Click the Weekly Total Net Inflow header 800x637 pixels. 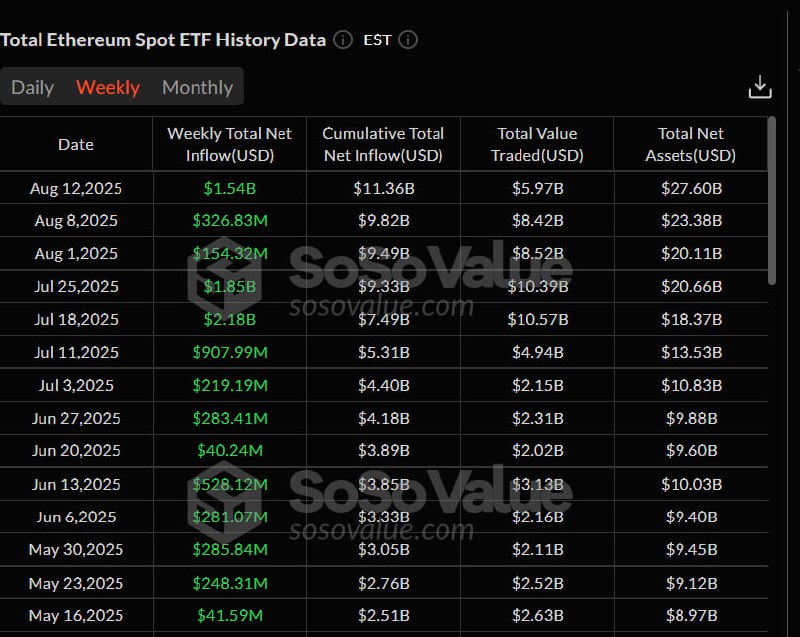tap(228, 144)
